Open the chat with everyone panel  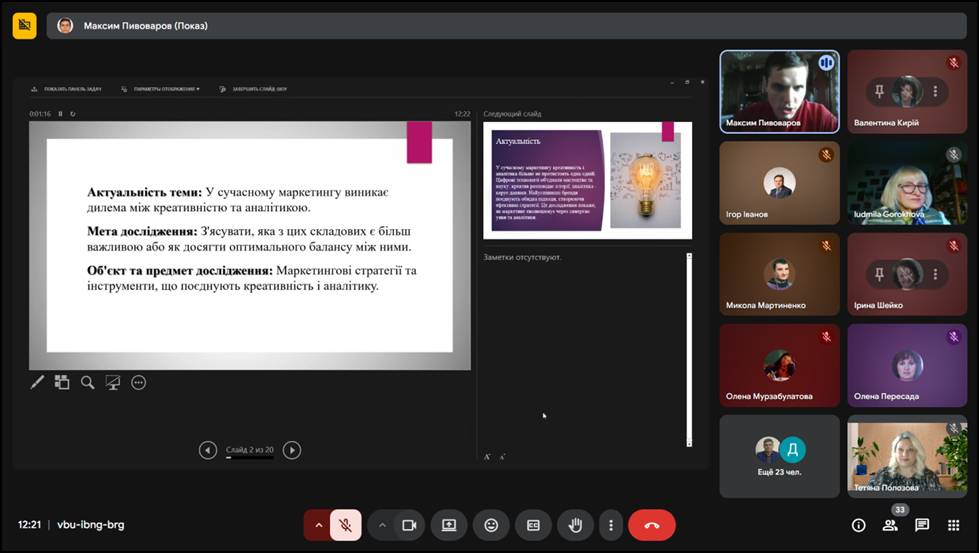(922, 525)
